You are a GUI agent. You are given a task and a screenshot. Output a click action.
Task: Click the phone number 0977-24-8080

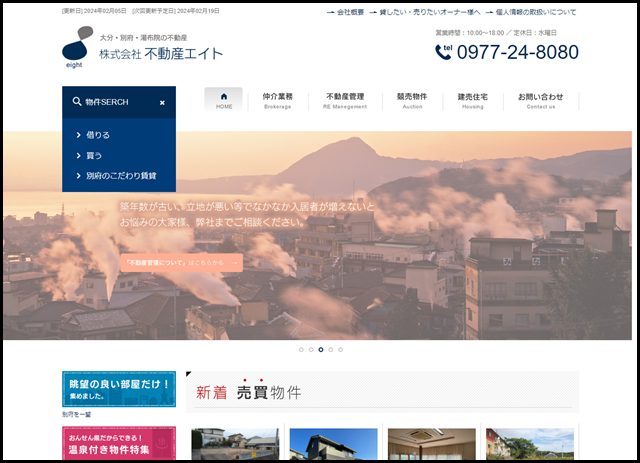coord(518,52)
